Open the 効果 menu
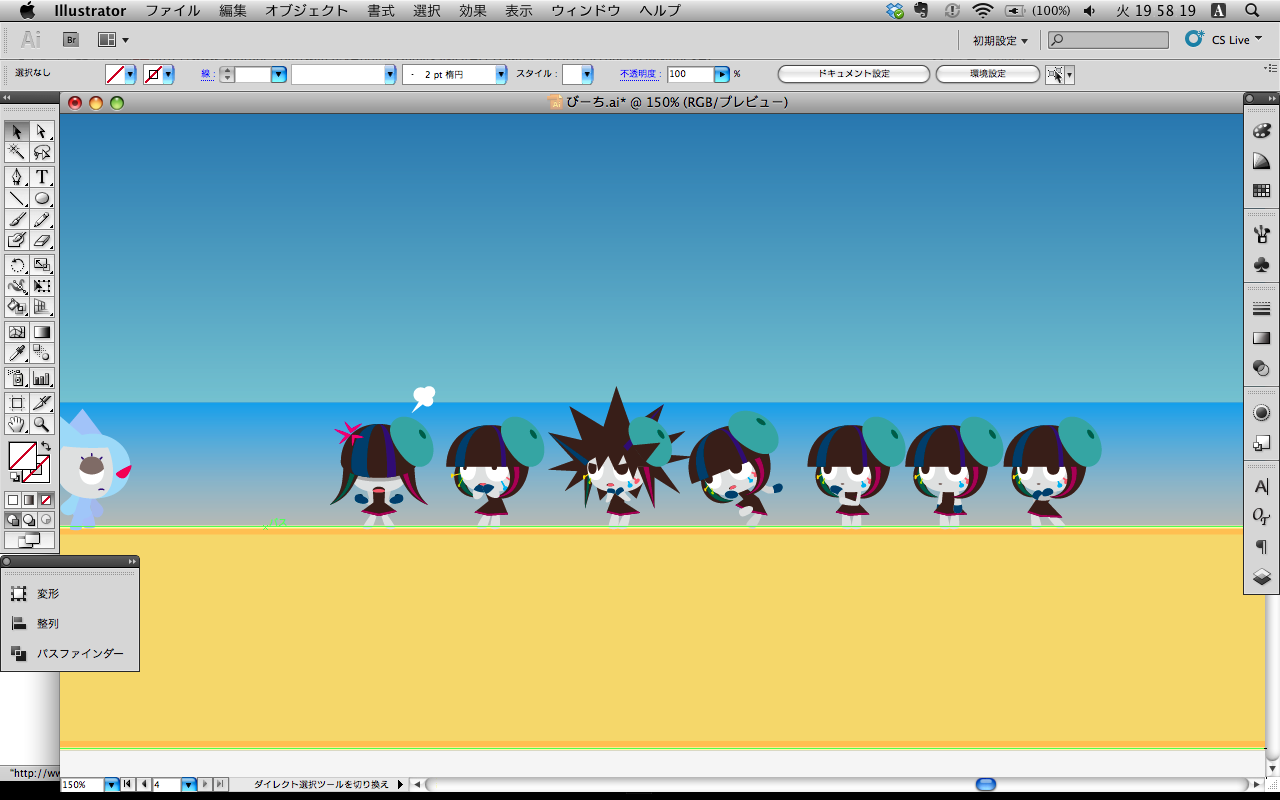1280x800 pixels. [x=473, y=11]
